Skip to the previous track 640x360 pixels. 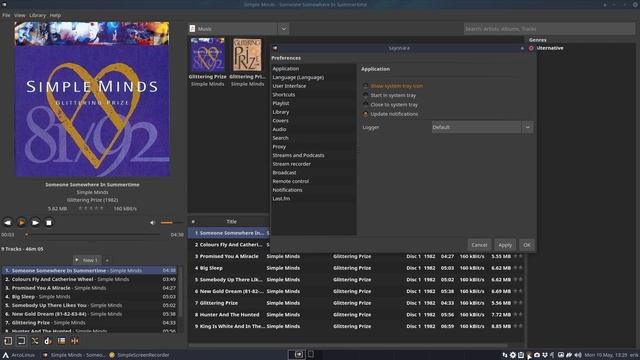point(7,222)
